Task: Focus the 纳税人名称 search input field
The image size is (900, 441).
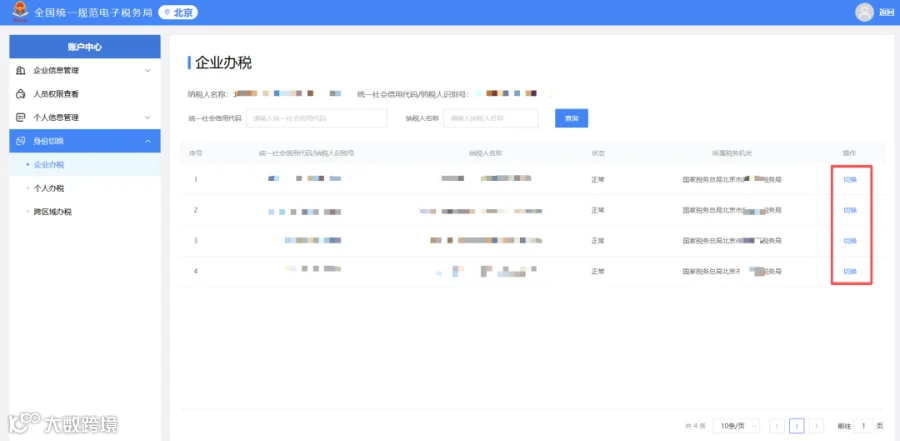Action: (491, 118)
